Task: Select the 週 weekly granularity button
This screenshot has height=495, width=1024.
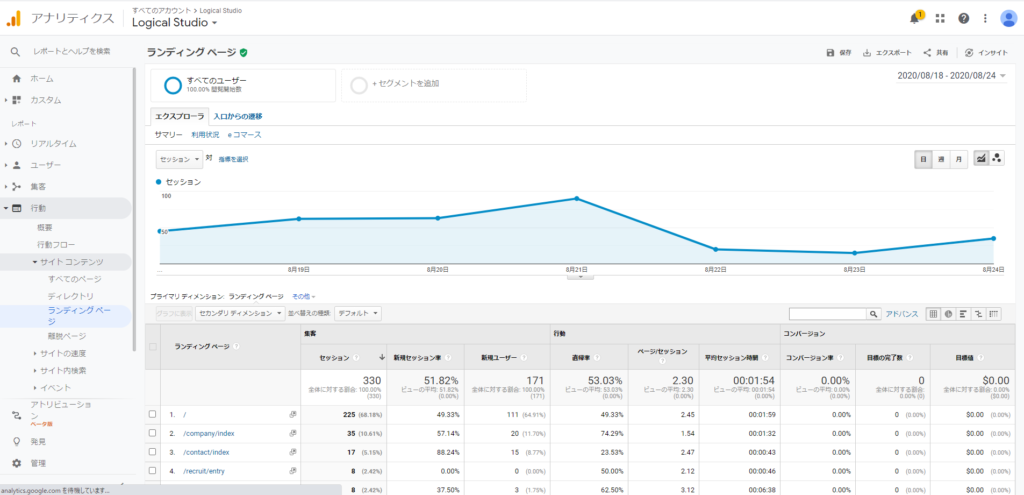Action: point(941,159)
